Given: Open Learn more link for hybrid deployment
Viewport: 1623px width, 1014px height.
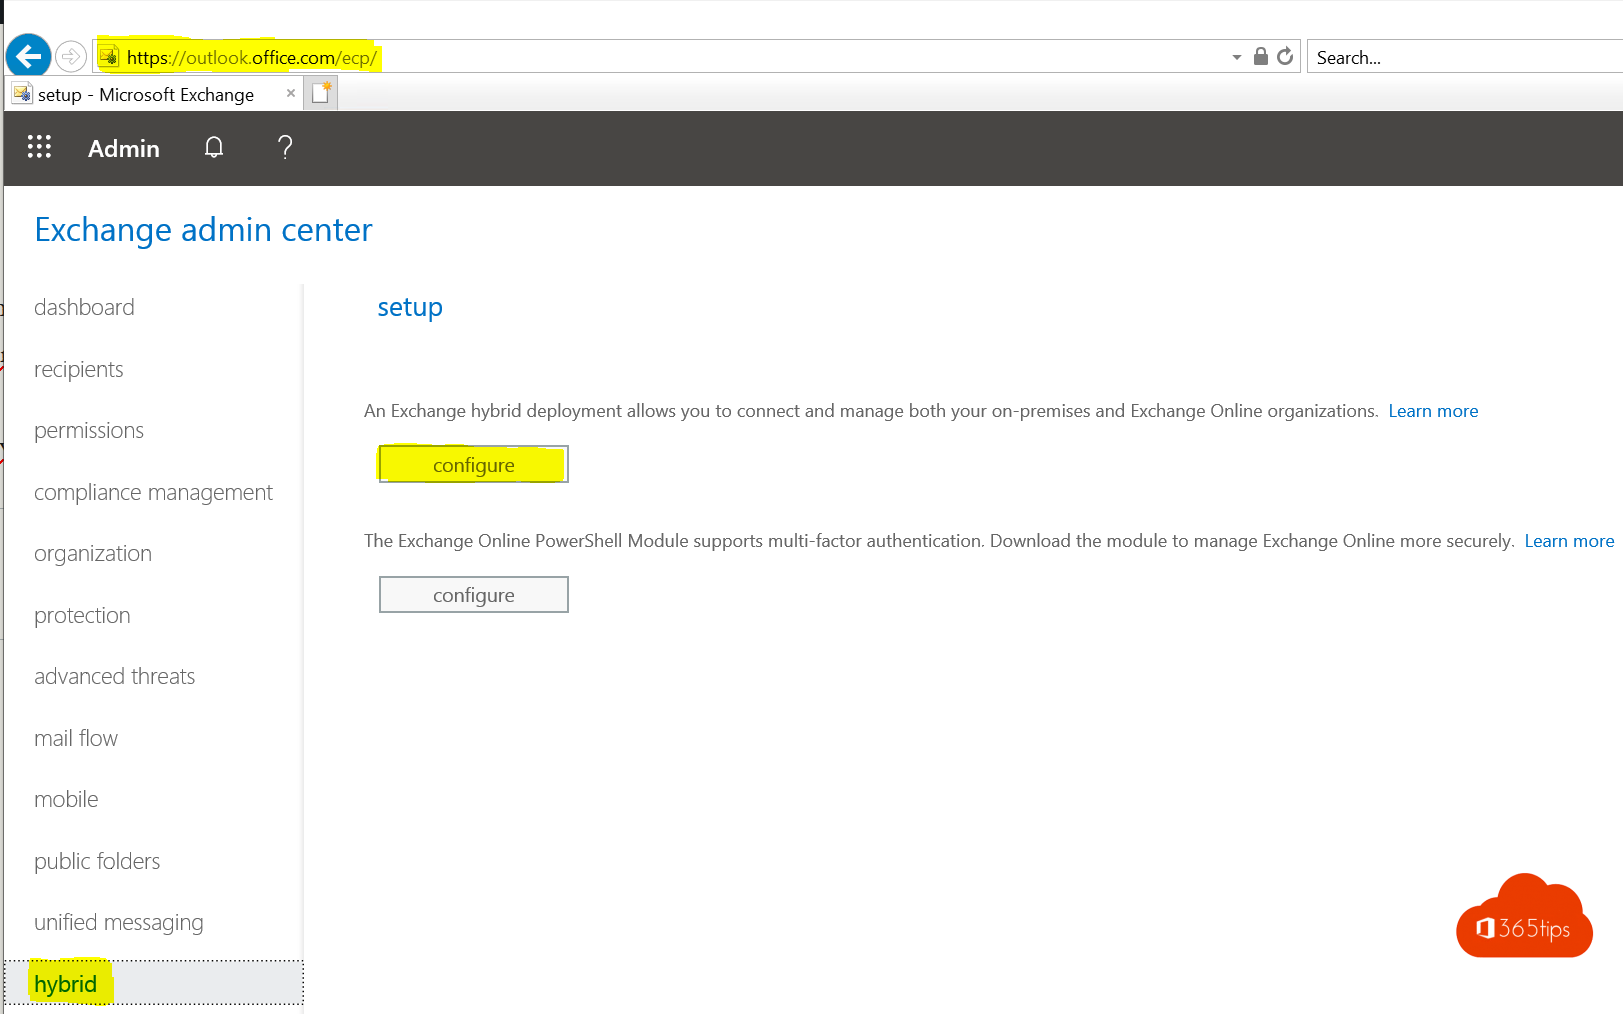Looking at the screenshot, I should point(1433,411).
